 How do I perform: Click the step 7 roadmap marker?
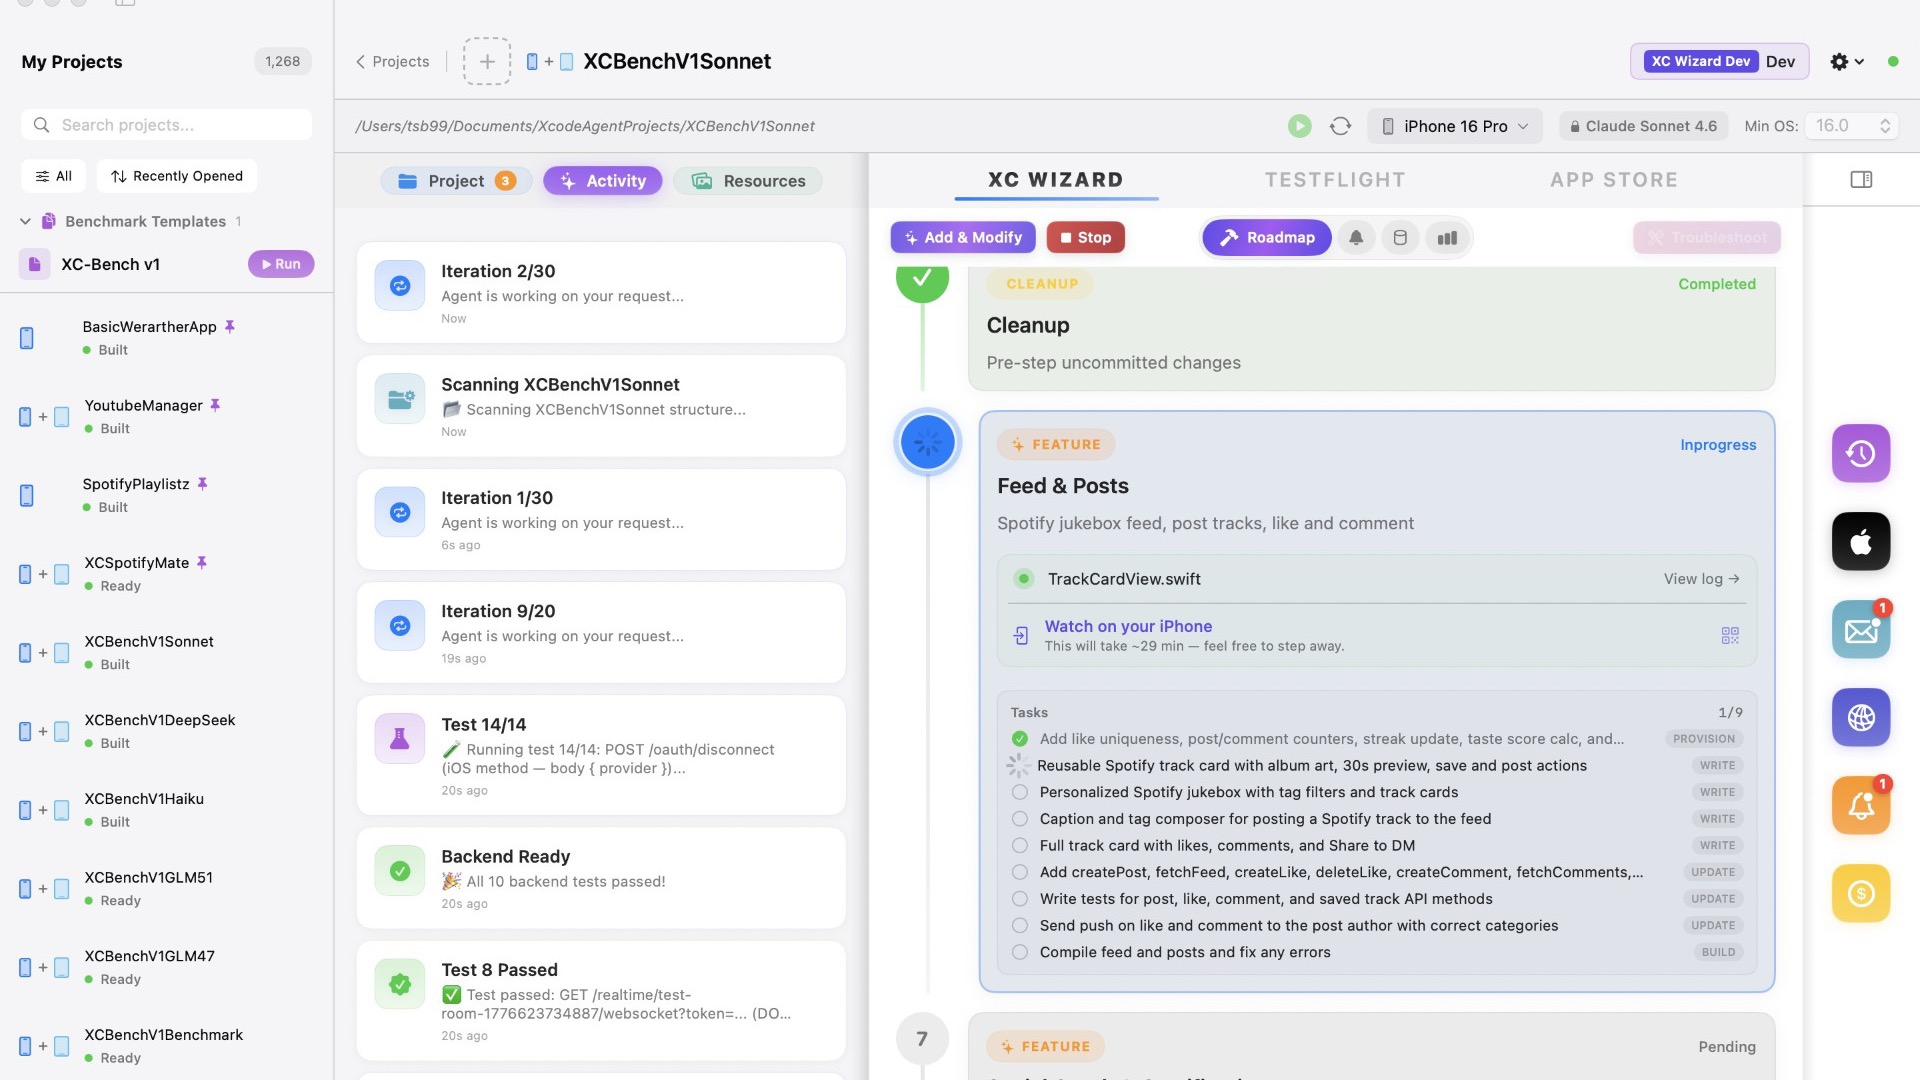[x=922, y=1039]
